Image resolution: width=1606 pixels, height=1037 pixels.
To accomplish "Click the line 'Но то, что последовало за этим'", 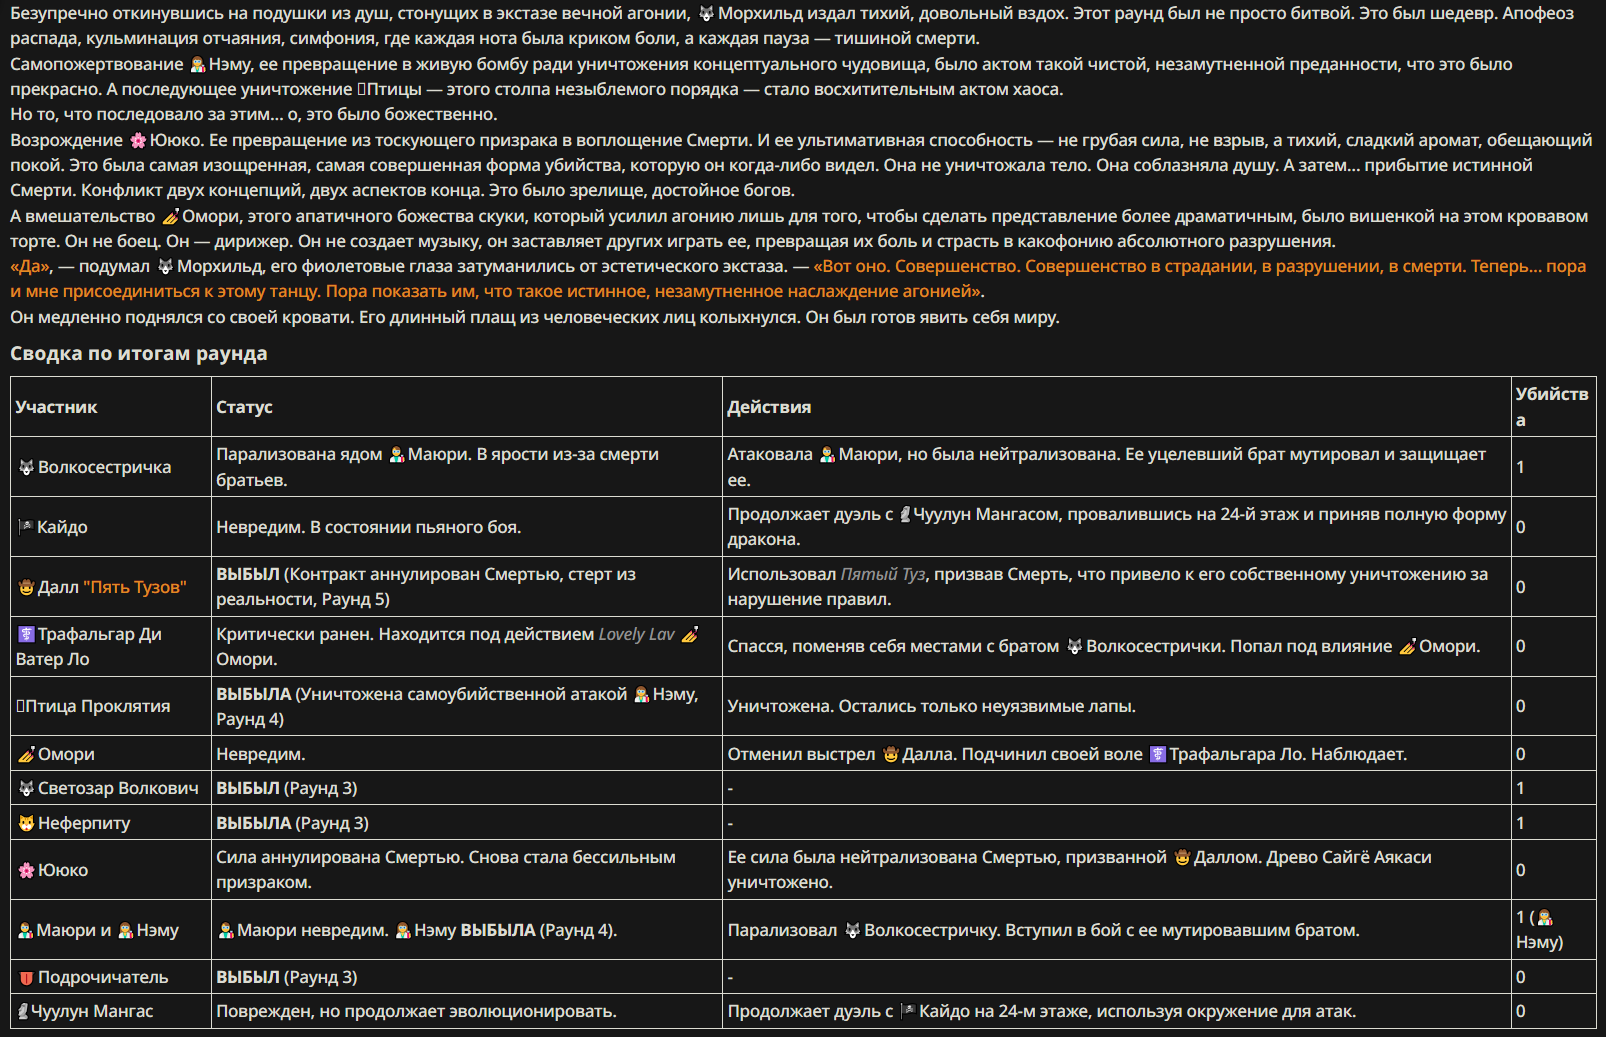I will 254,114.
